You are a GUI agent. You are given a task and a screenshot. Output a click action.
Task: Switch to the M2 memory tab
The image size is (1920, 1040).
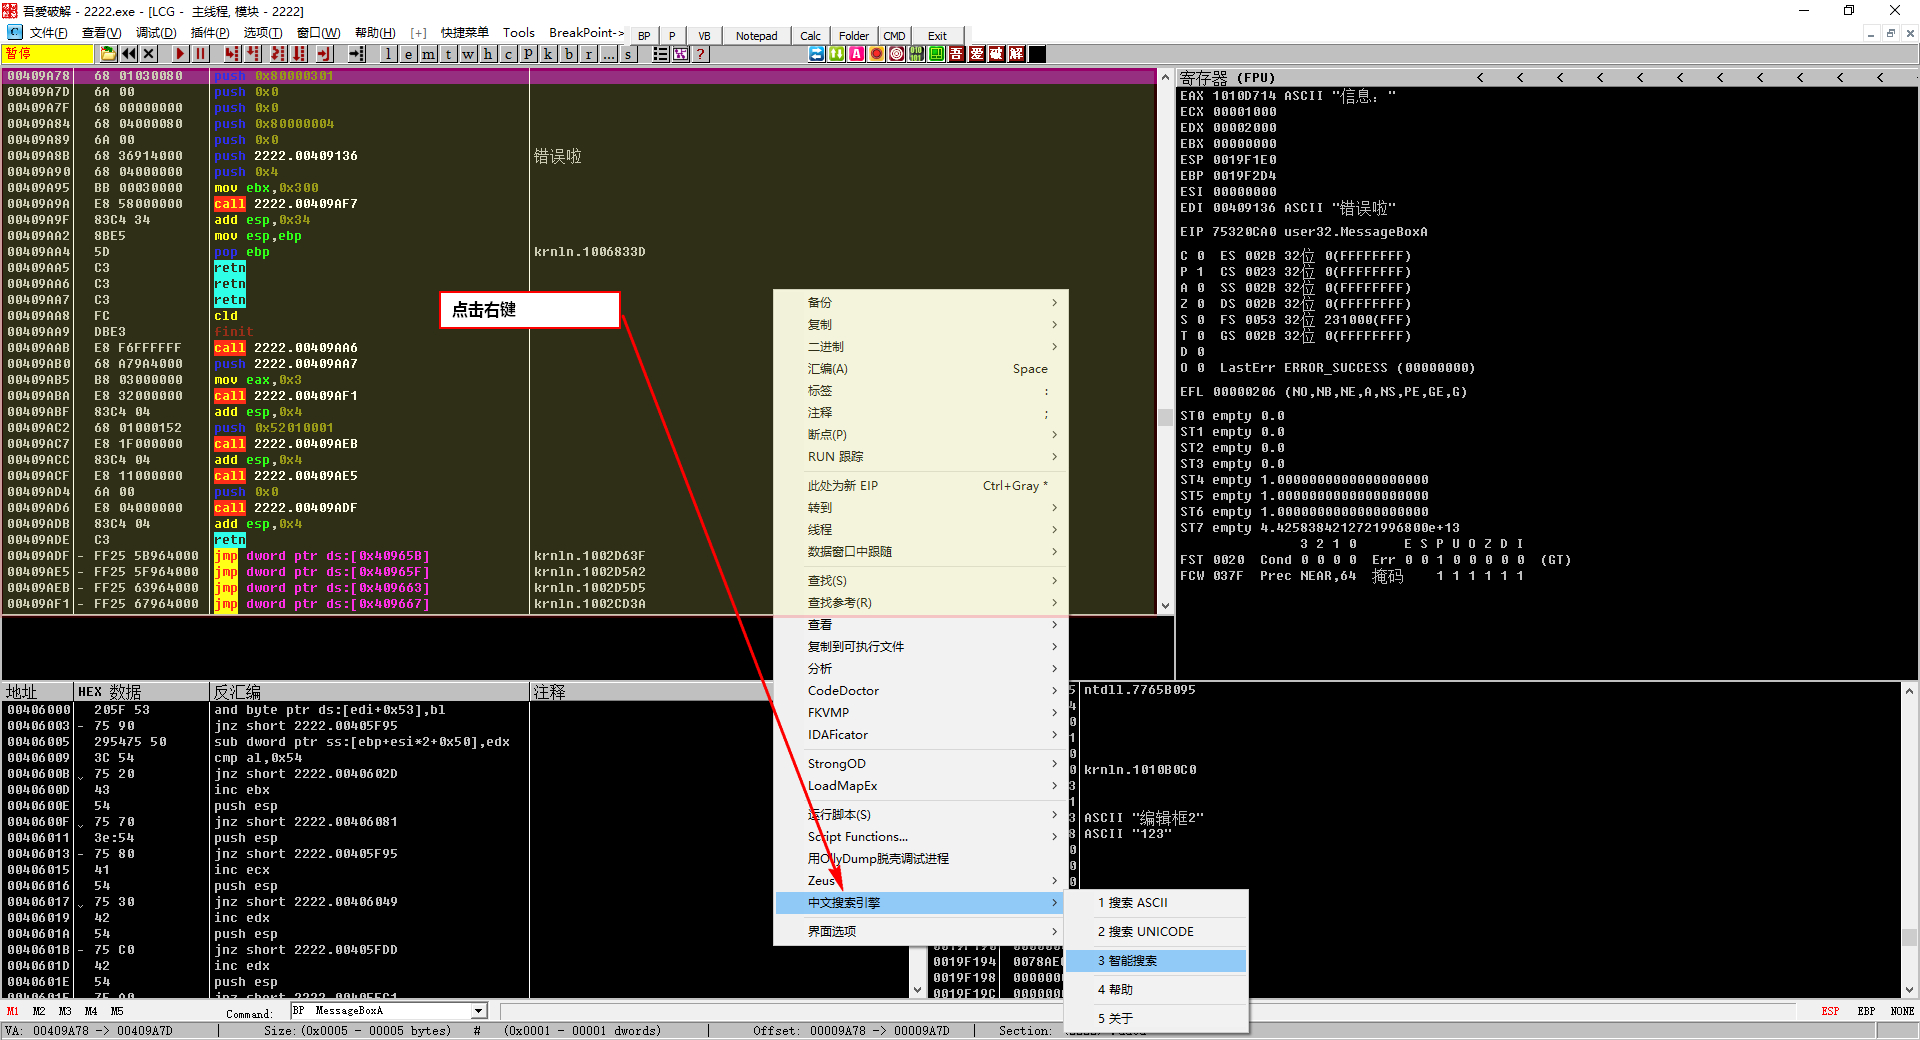pyautogui.click(x=39, y=1011)
